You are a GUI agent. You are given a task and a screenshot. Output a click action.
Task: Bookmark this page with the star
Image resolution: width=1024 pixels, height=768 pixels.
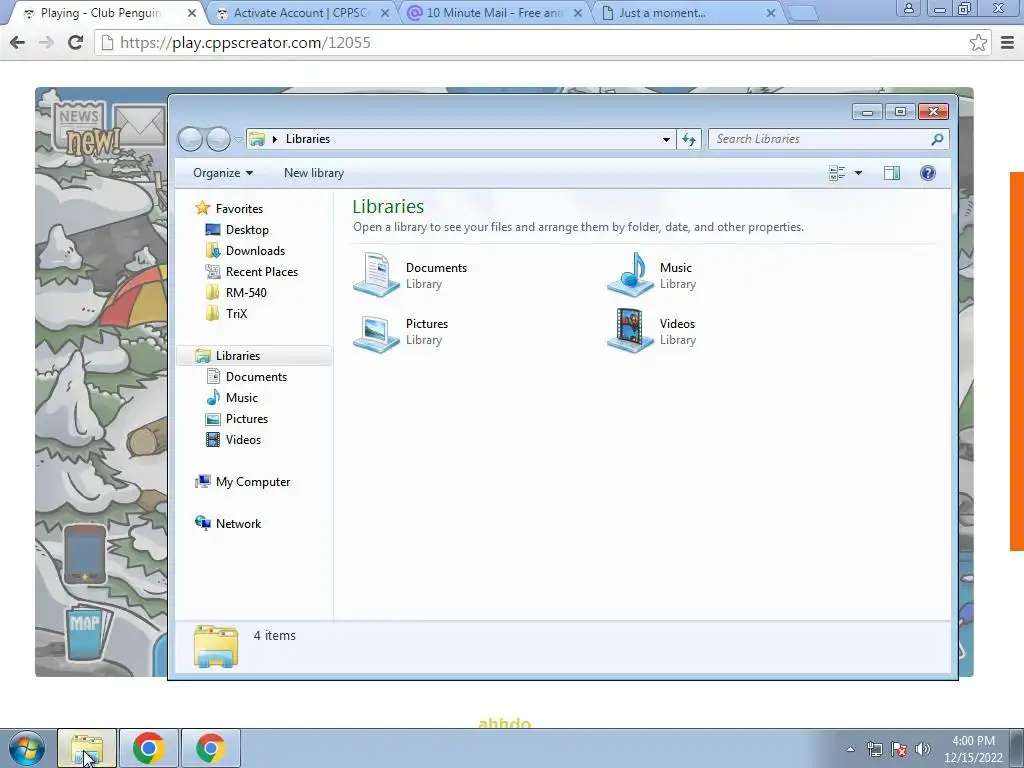pyautogui.click(x=978, y=42)
